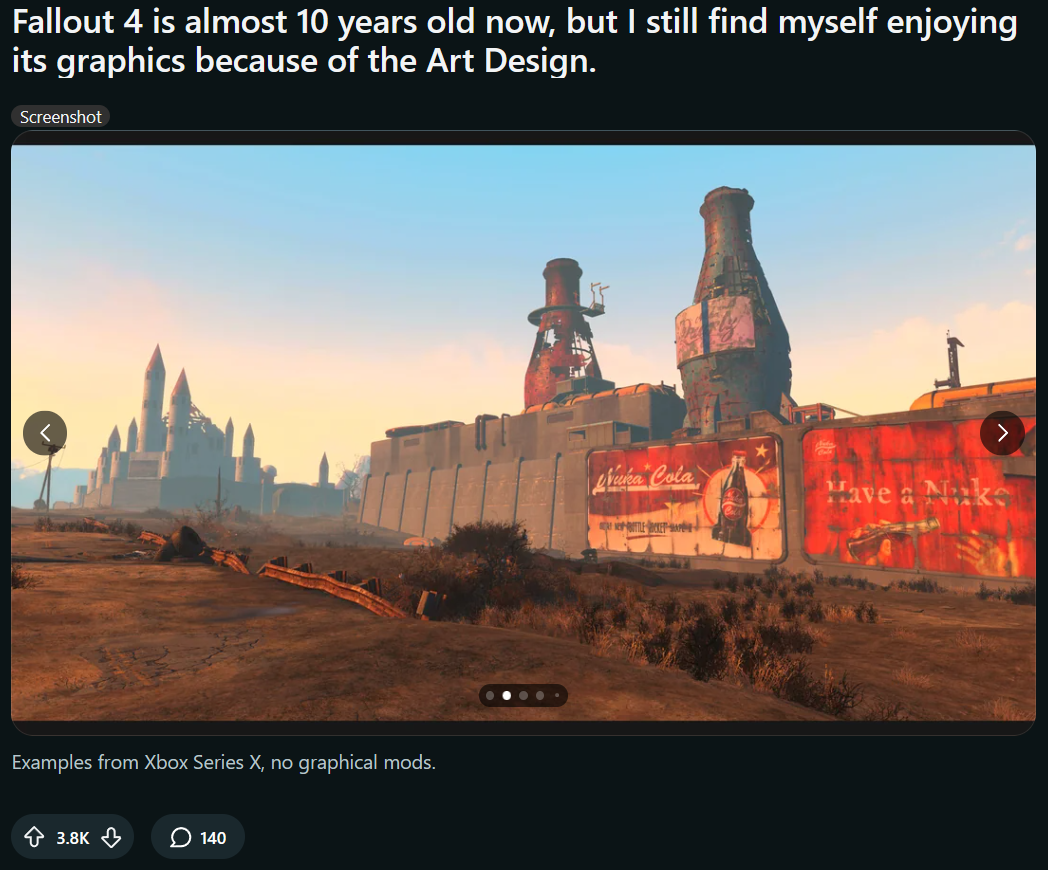
Task: Advance to next gallery image arrow
Action: [1002, 433]
